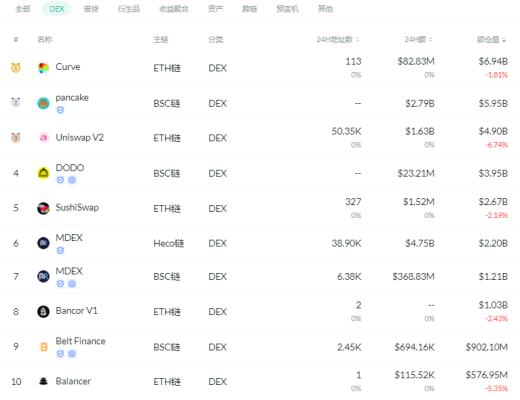Image resolution: width=520 pixels, height=400 pixels.
Task: Click the -1.81% change under Curve
Action: (496, 75)
